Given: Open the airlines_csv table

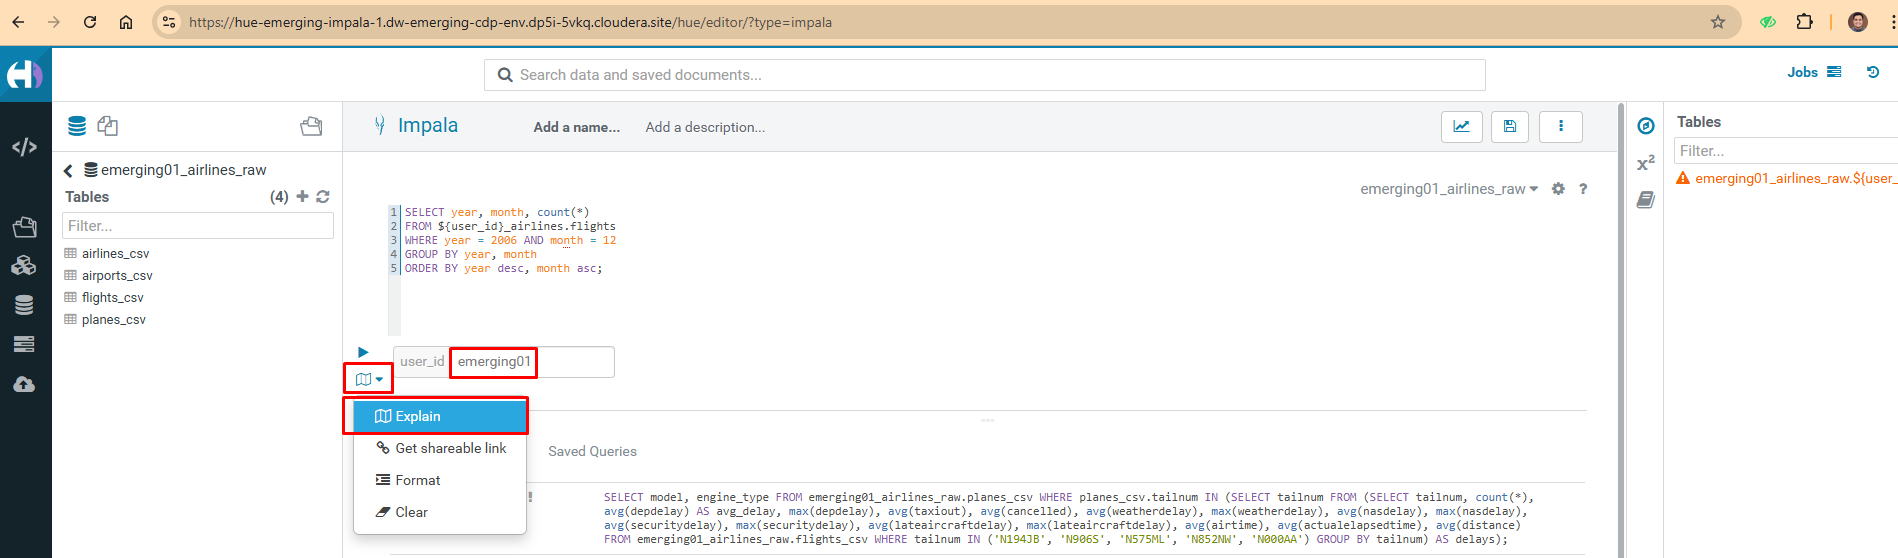Looking at the screenshot, I should tap(115, 253).
